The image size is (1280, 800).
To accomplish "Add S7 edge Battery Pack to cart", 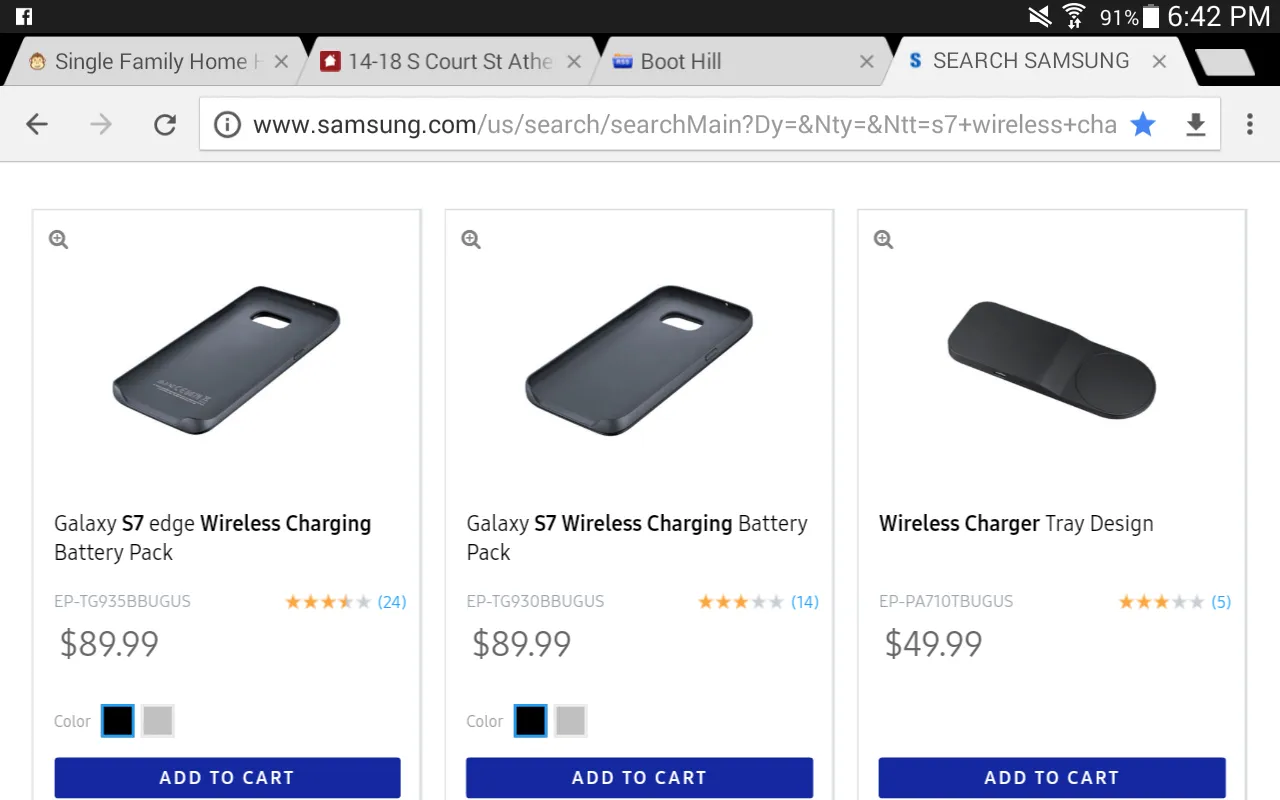I will pyautogui.click(x=227, y=777).
